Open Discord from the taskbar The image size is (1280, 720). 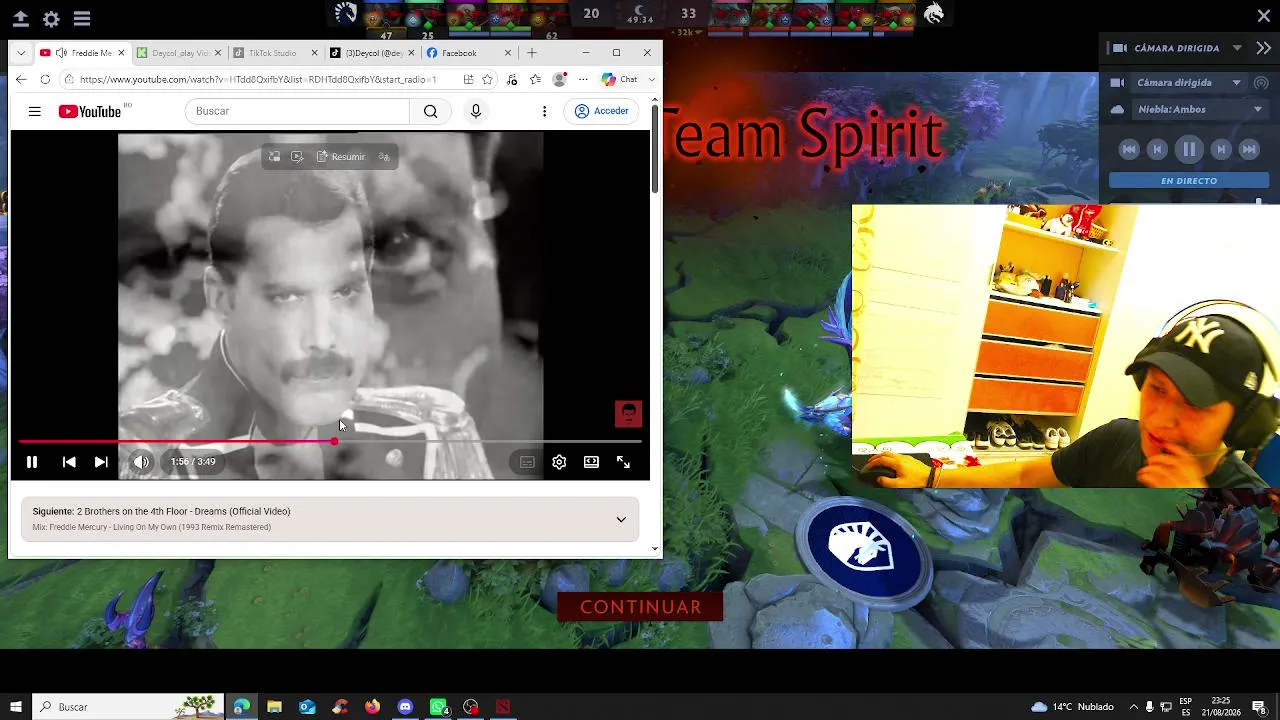(405, 707)
